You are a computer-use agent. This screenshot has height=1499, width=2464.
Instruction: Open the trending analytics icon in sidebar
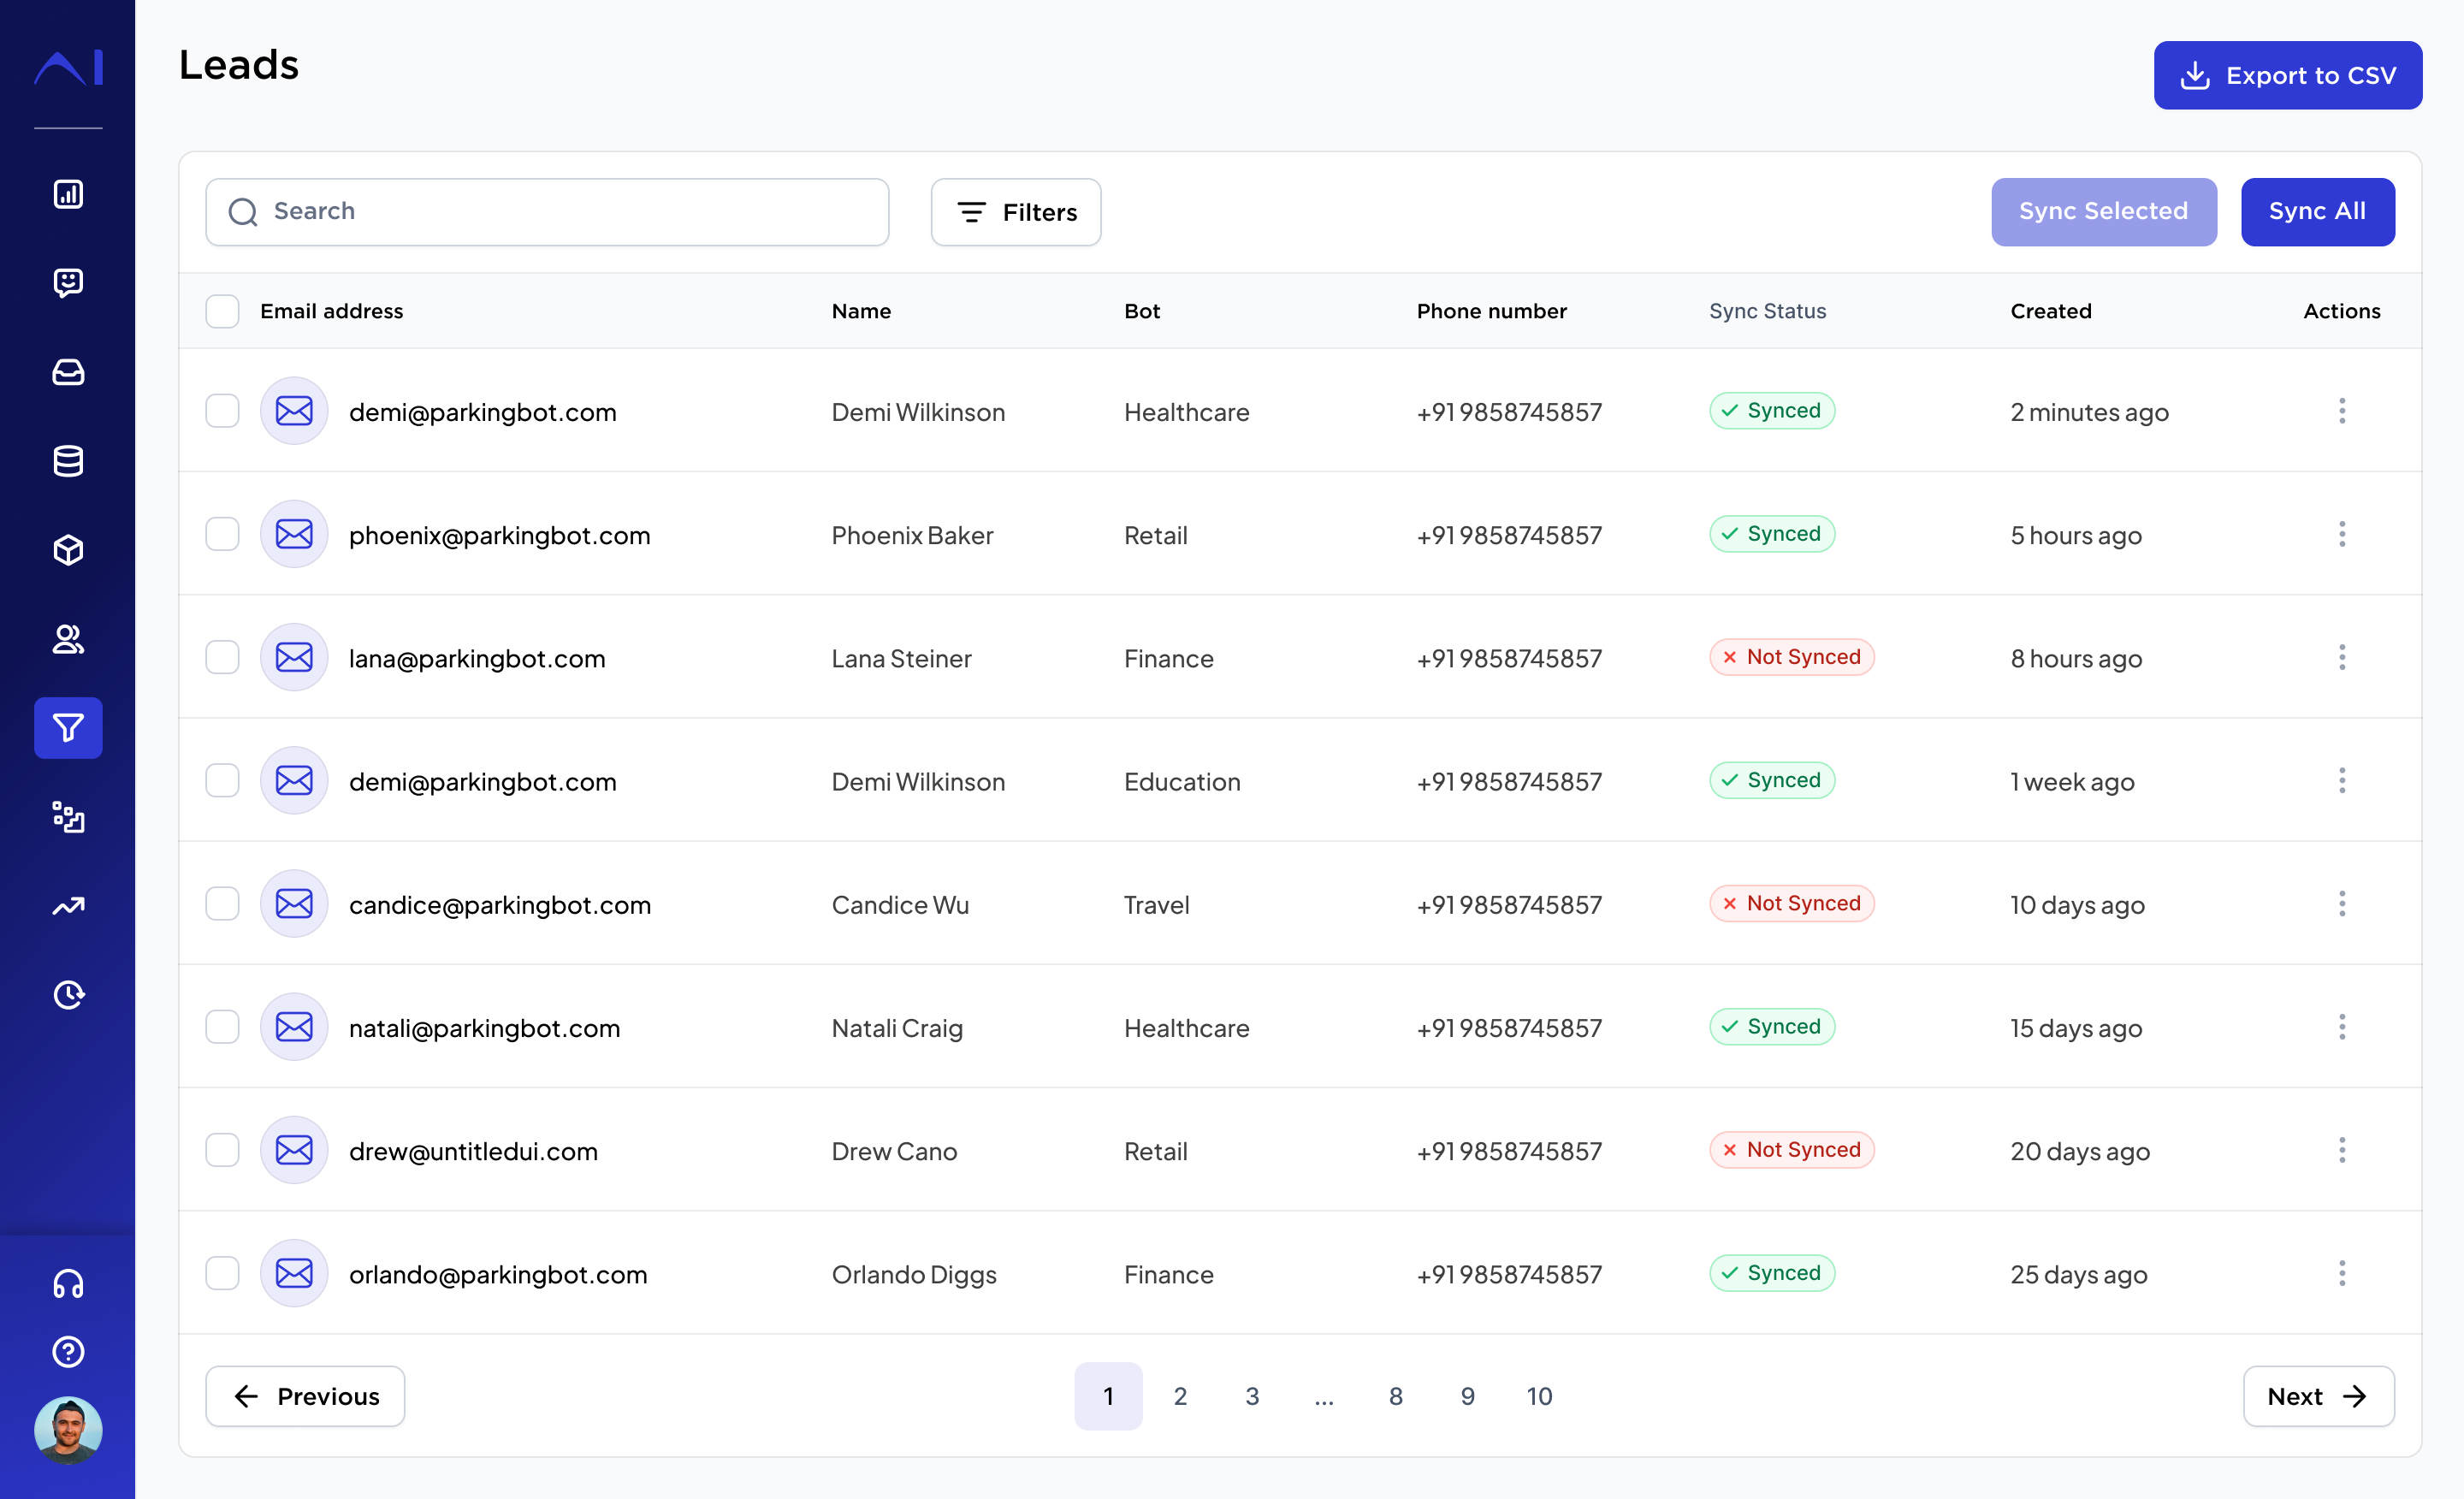pos(68,906)
